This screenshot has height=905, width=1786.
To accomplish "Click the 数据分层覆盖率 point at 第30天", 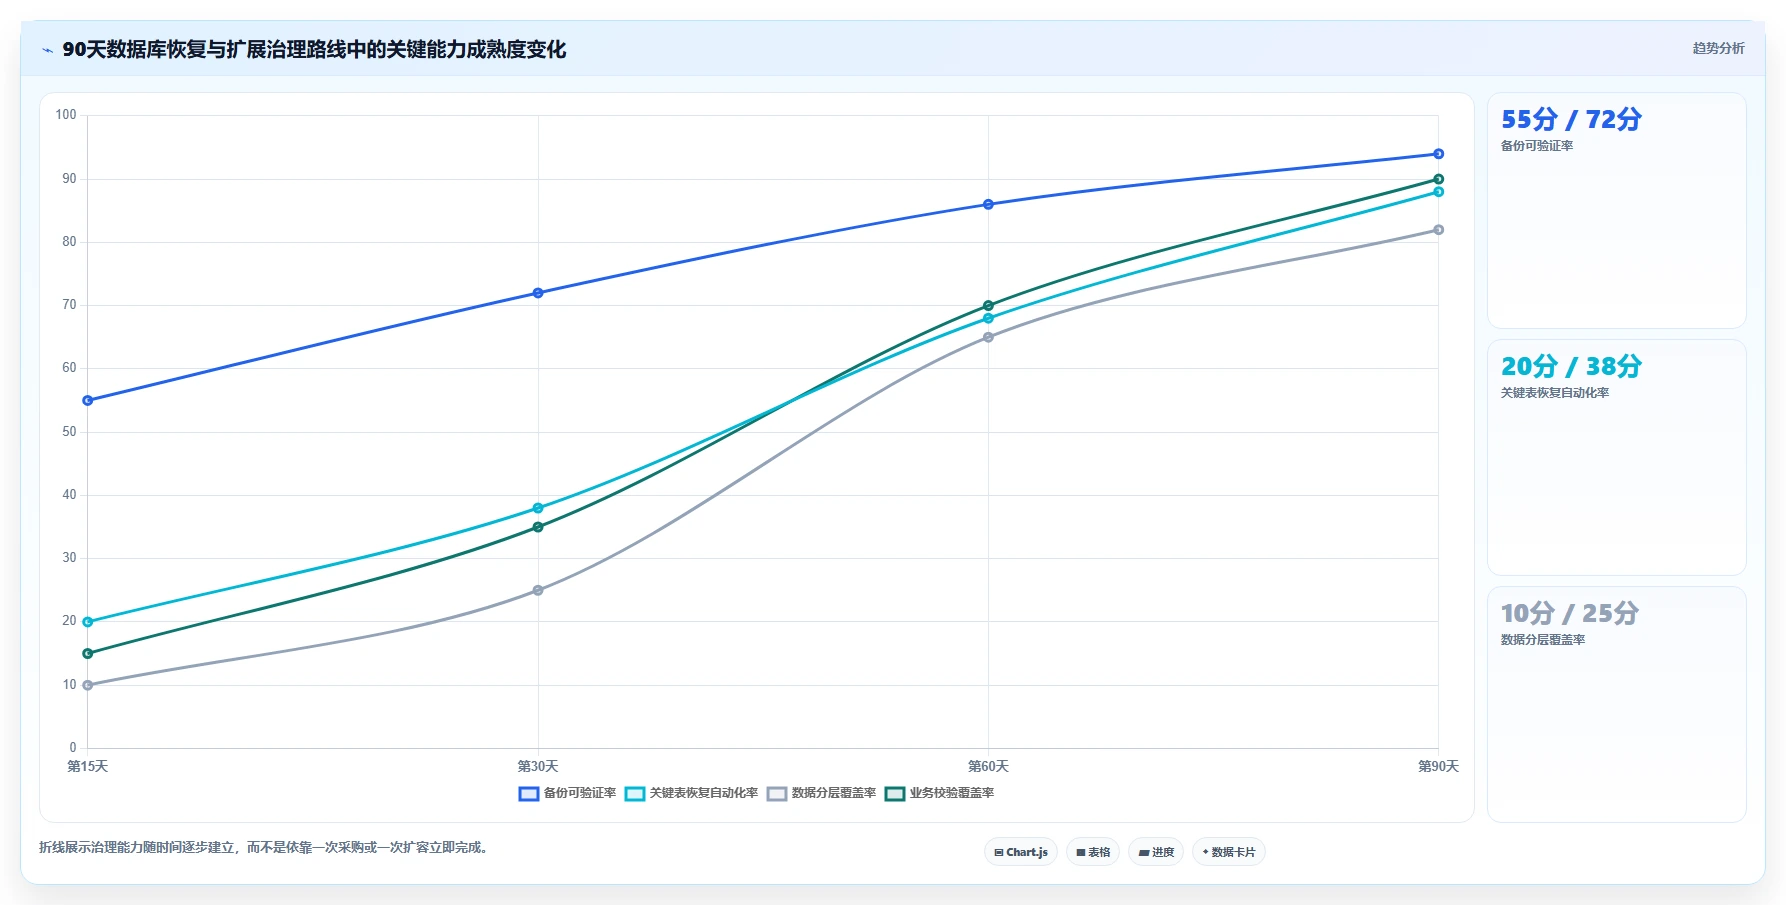I will click(538, 590).
